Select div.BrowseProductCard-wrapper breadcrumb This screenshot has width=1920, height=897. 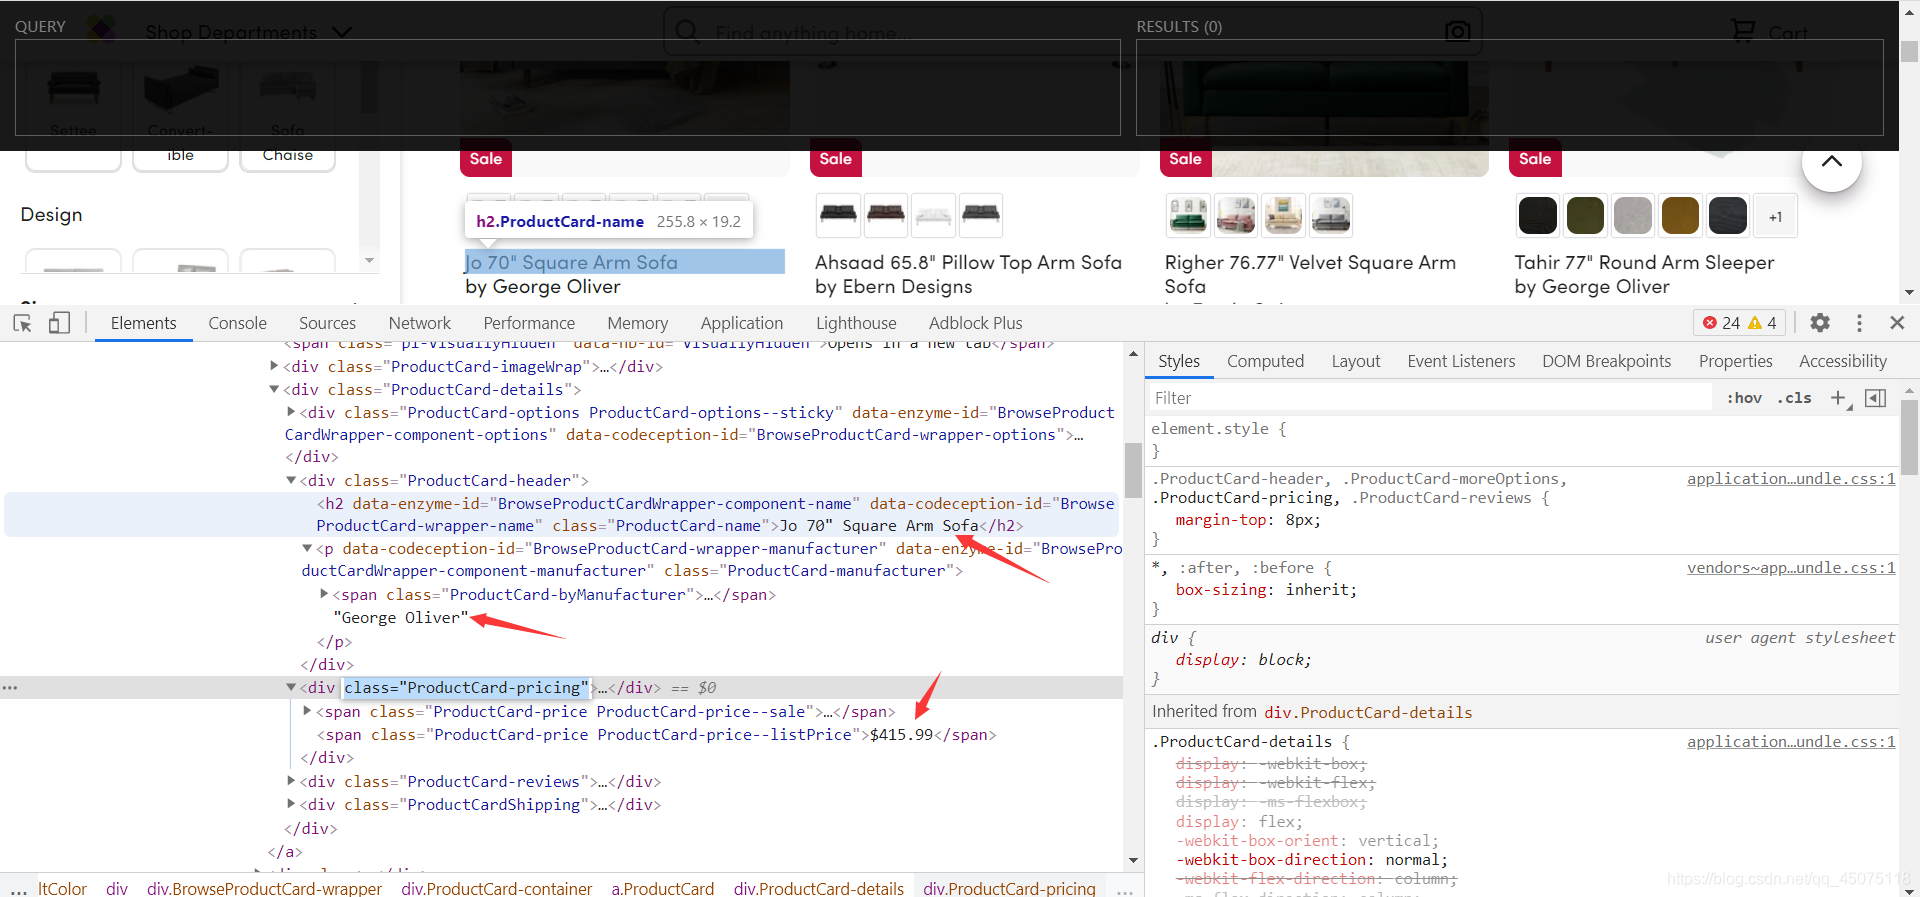(264, 888)
